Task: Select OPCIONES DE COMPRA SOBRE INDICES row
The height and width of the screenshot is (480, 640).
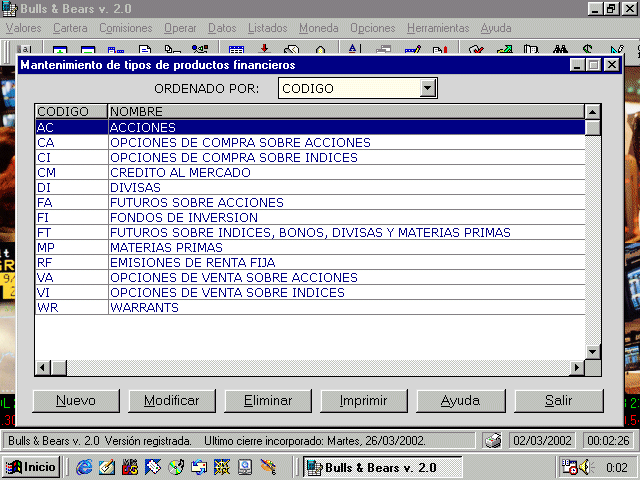Action: point(310,158)
